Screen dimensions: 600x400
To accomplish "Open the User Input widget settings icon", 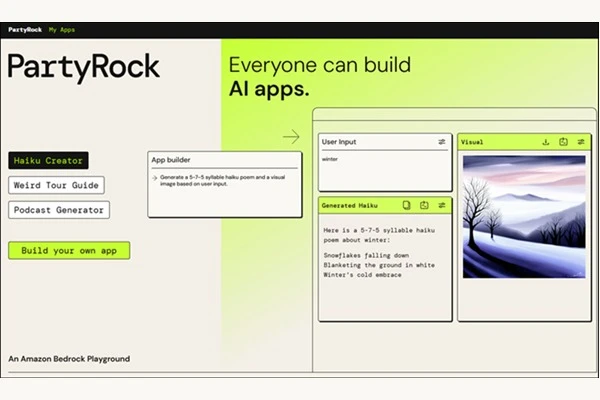I will [442, 142].
